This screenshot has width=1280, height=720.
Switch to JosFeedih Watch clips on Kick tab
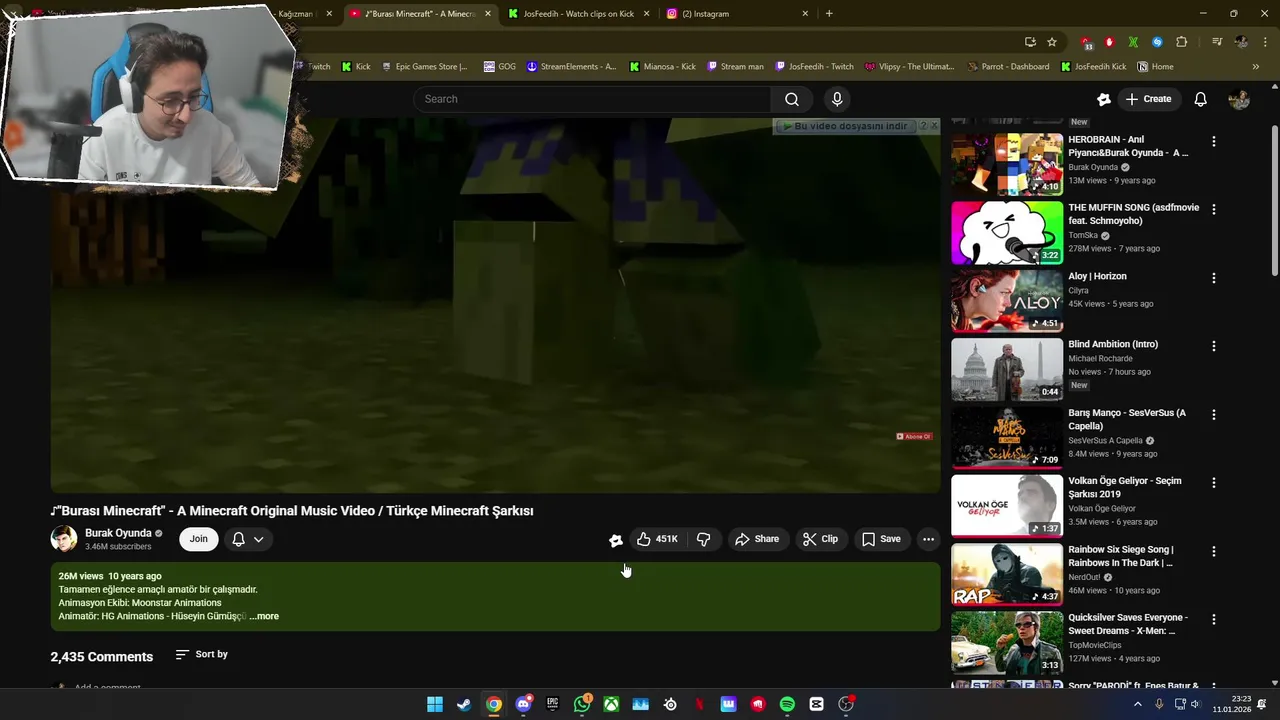(578, 14)
